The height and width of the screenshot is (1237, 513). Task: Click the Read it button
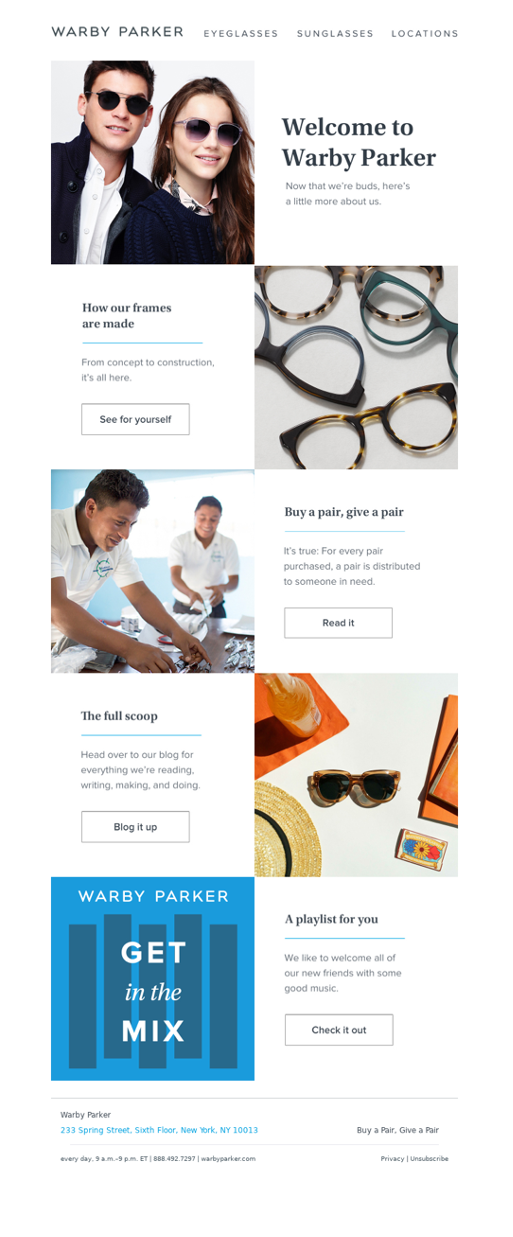pos(338,622)
